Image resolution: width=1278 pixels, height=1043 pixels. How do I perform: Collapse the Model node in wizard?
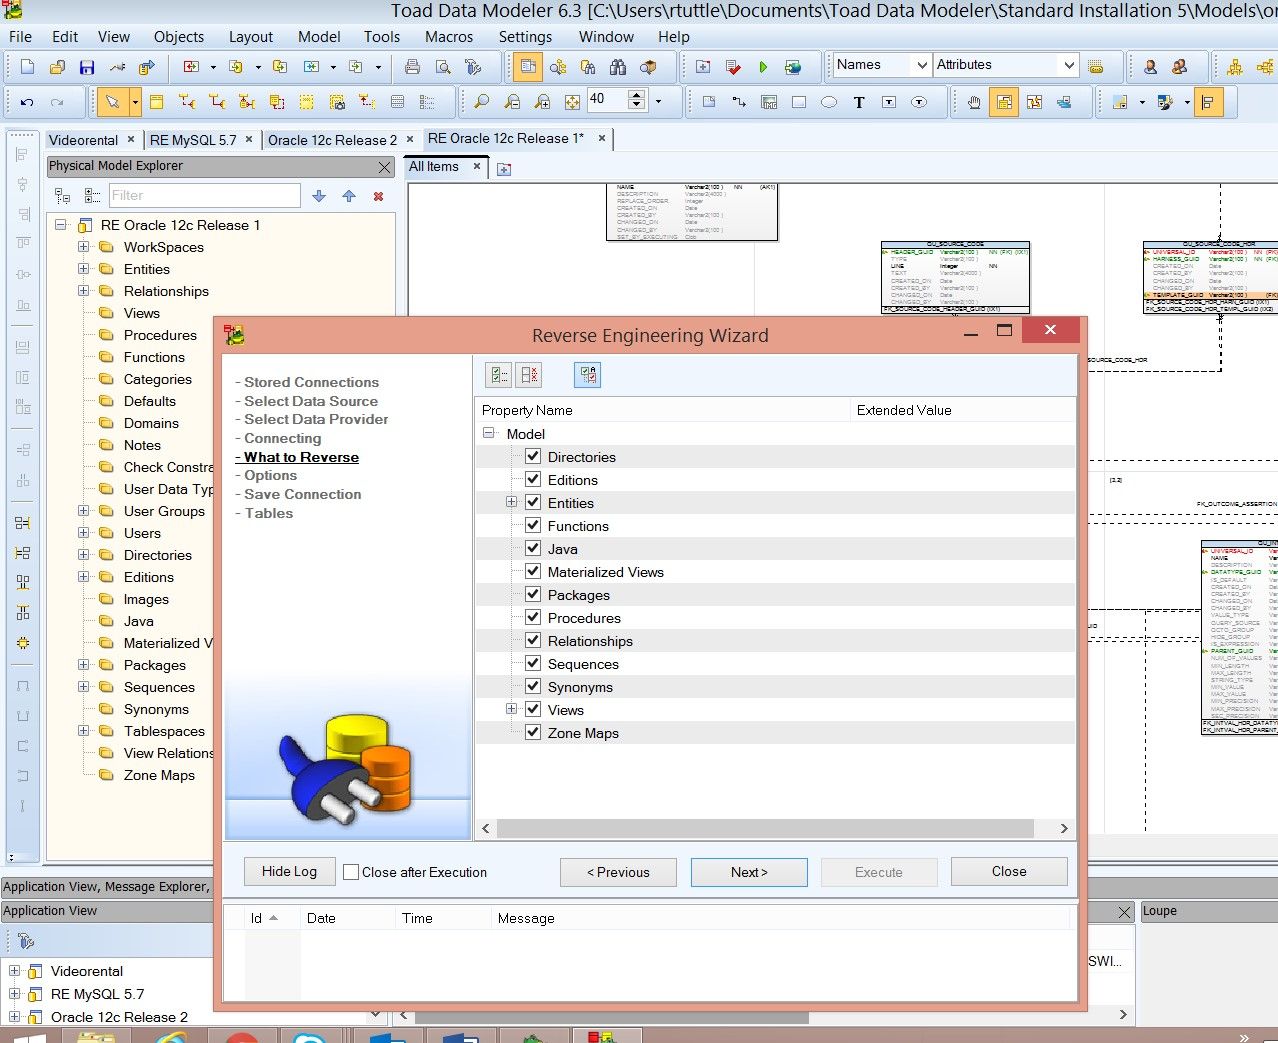tap(489, 433)
